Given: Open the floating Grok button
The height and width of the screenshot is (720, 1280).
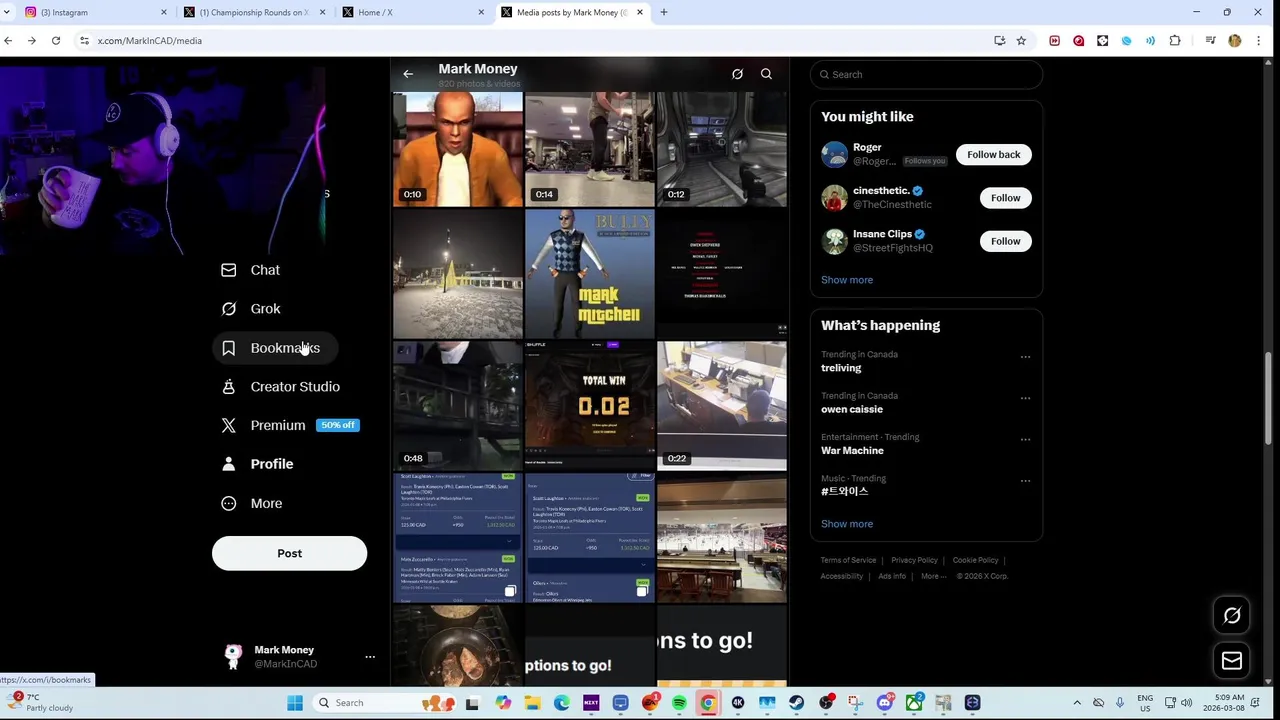Looking at the screenshot, I should pyautogui.click(x=1232, y=616).
